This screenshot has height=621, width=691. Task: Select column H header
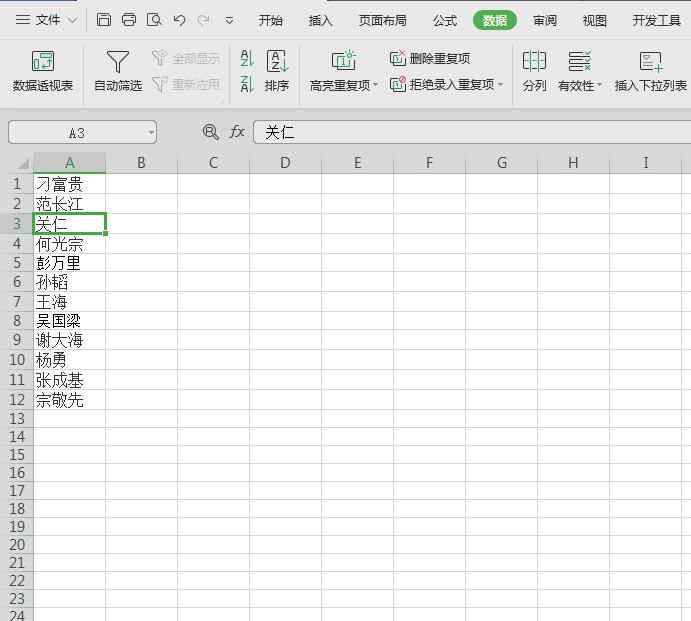point(573,163)
